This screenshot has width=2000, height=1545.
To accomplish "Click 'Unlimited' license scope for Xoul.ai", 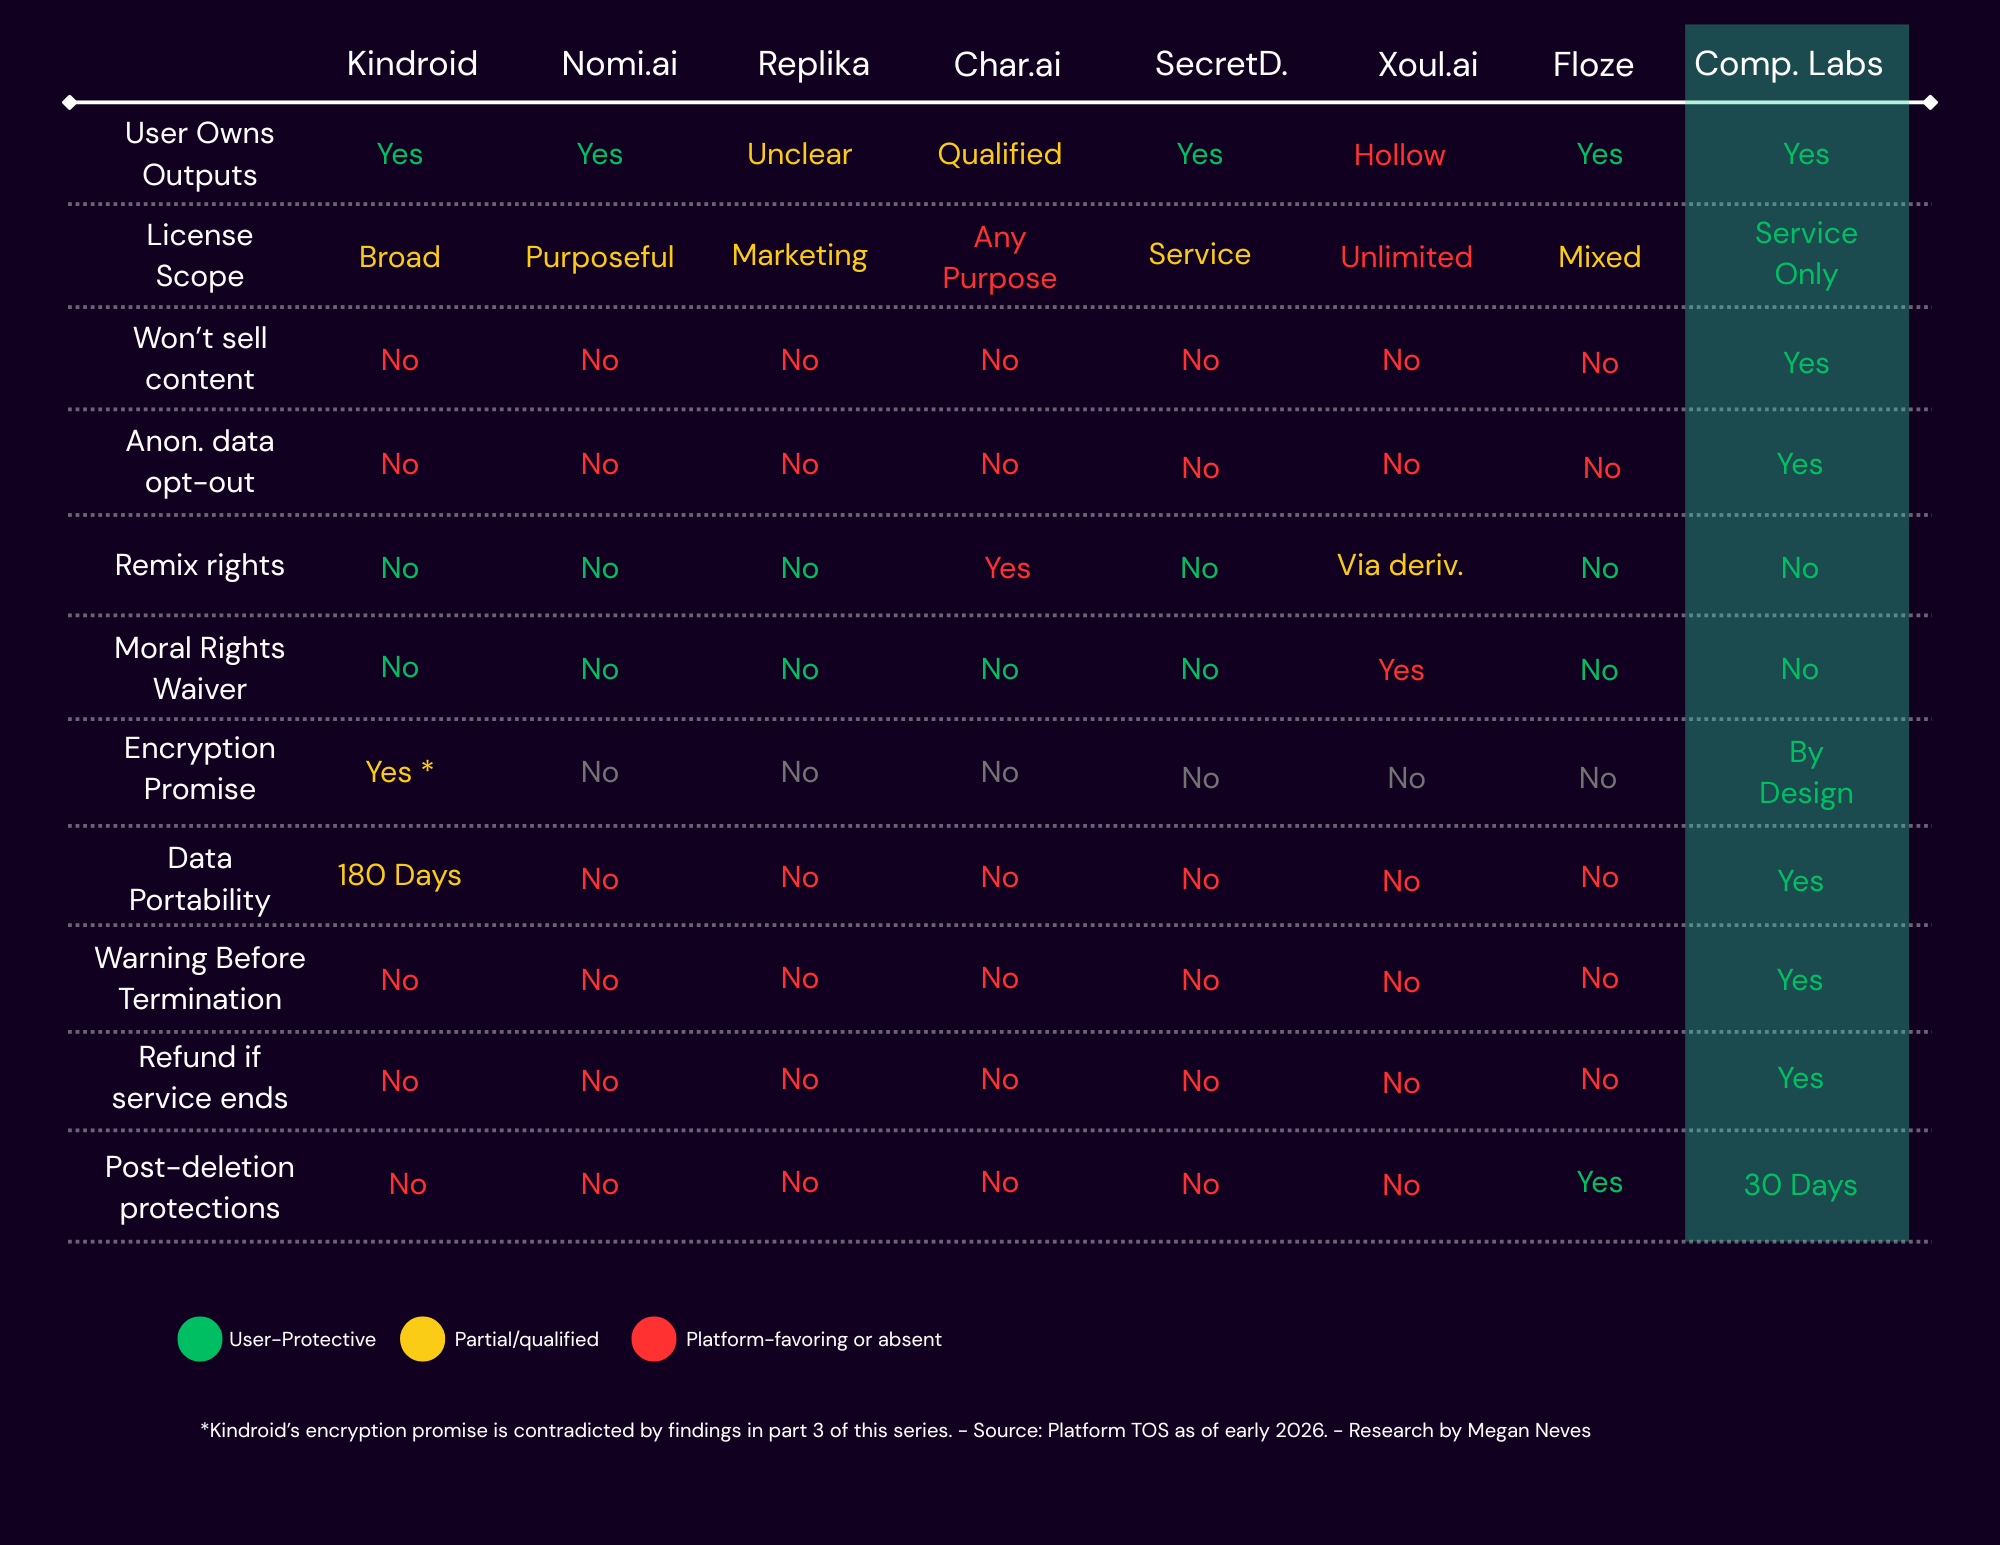I will click(1406, 257).
